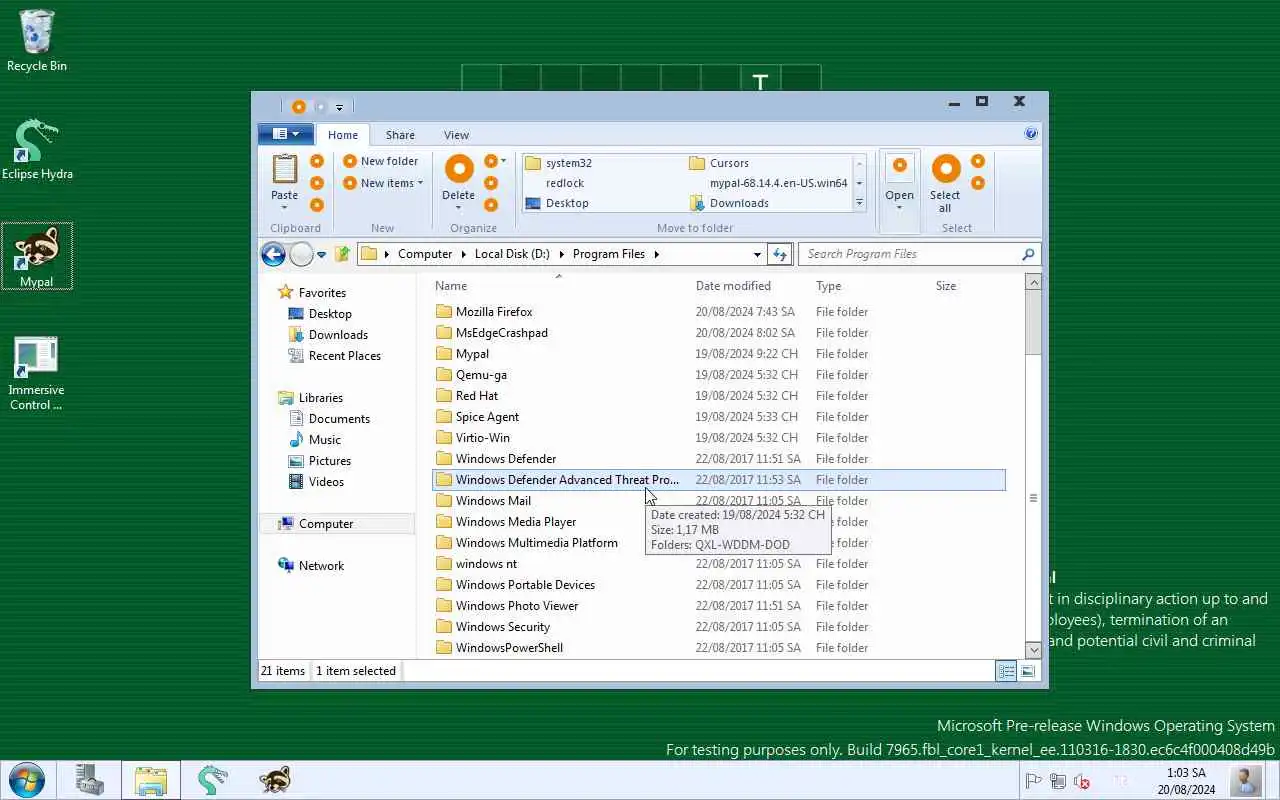1280x800 pixels.
Task: Go up one folder level icon
Action: (342, 254)
